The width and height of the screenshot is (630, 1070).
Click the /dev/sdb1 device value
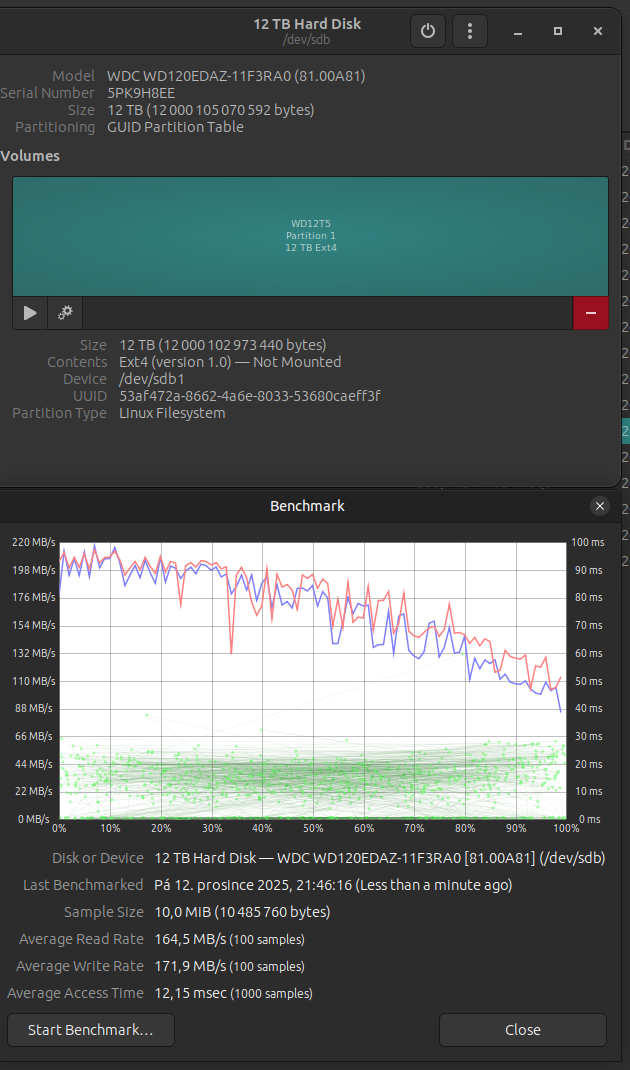tap(148, 379)
